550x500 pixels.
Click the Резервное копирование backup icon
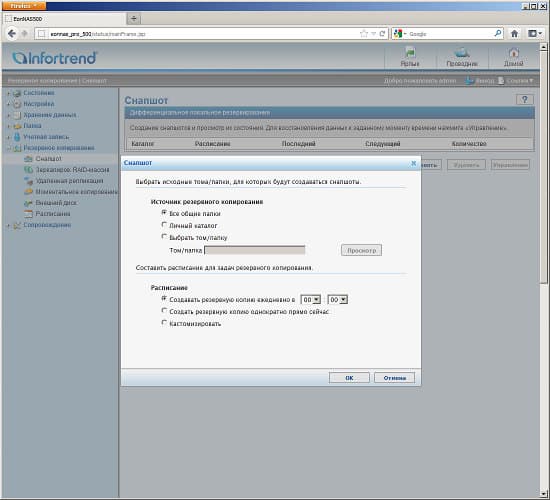[x=17, y=148]
